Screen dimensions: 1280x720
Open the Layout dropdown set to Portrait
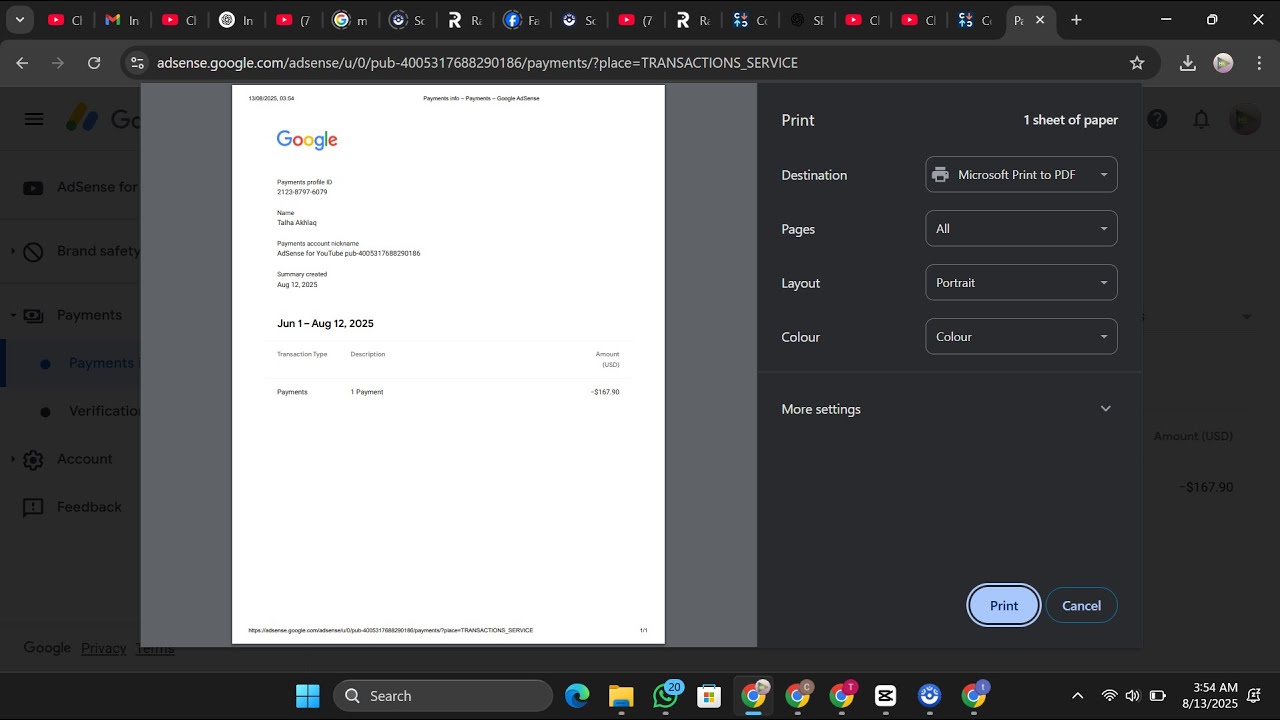[x=1021, y=283]
